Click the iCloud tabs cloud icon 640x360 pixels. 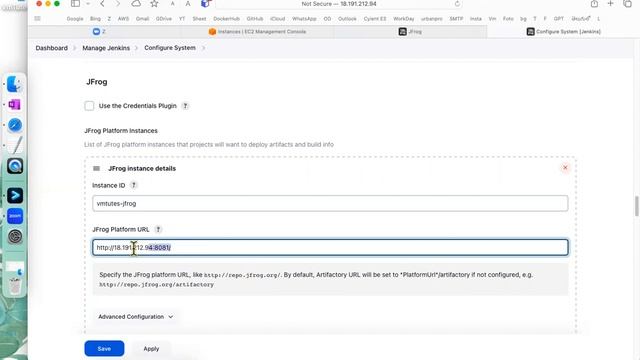136,4
